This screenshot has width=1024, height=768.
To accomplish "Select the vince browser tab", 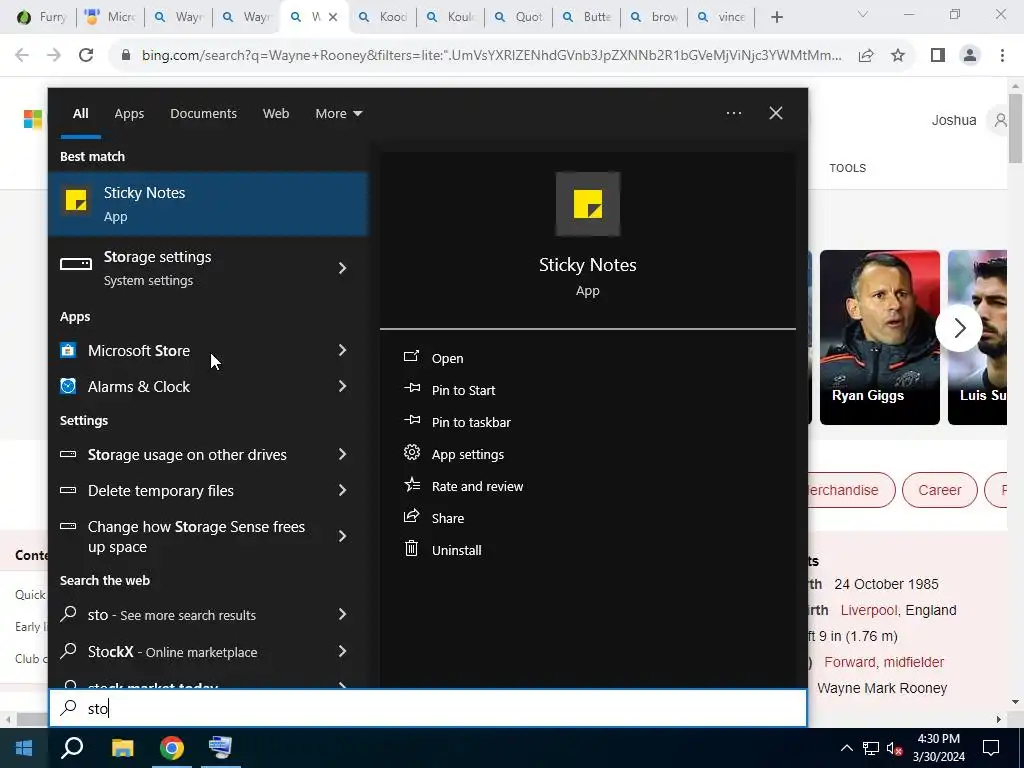I will pyautogui.click(x=721, y=17).
